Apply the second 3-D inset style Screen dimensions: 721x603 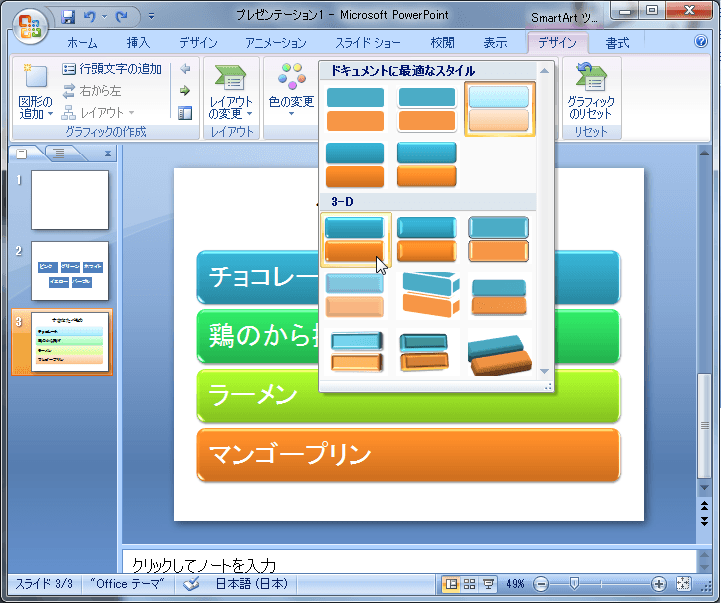tap(427, 240)
